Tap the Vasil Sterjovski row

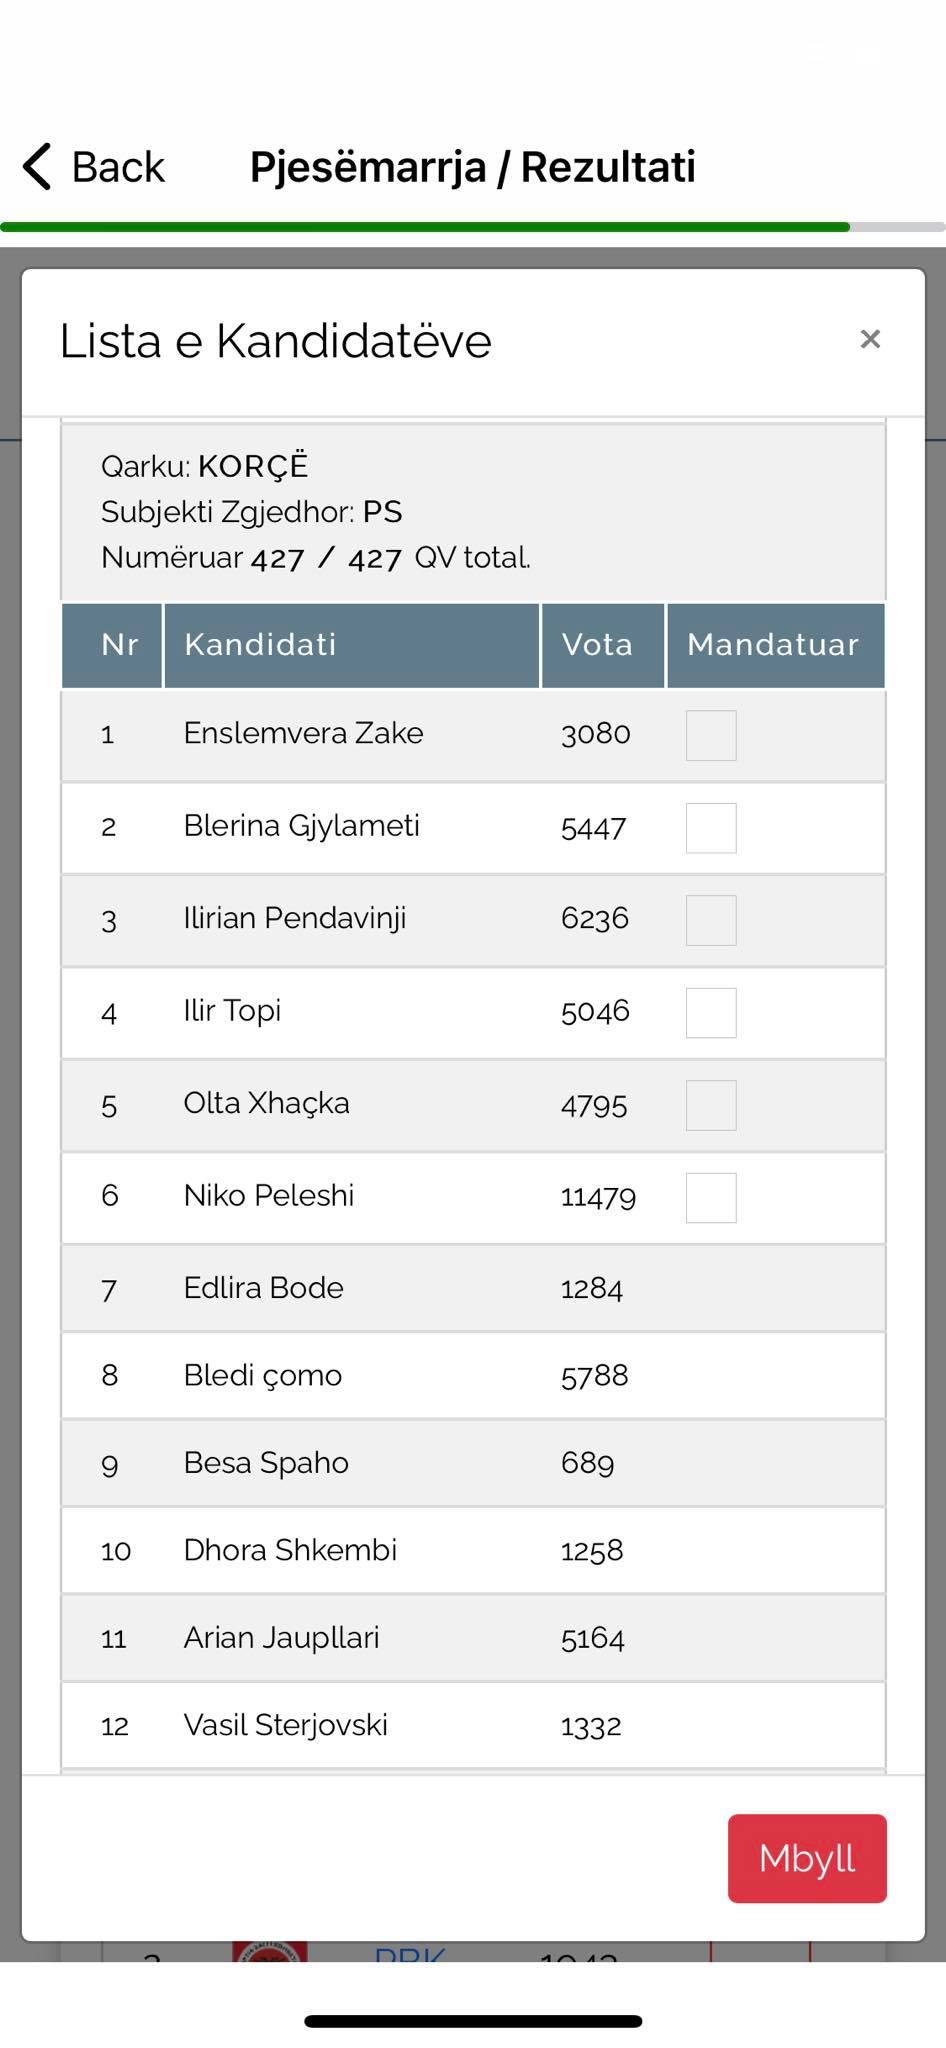click(x=473, y=1725)
